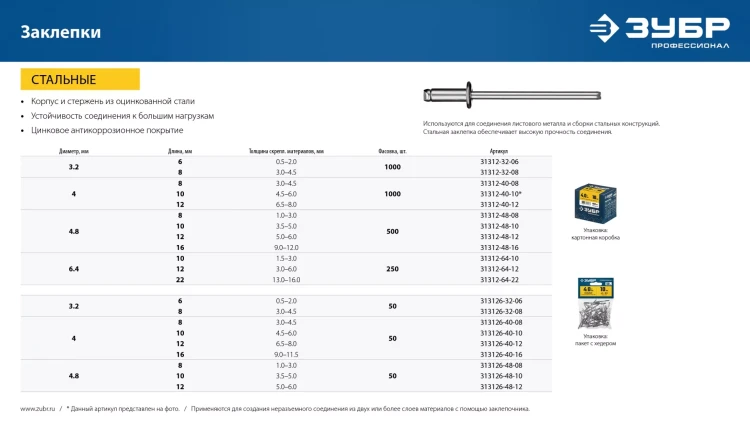Select article 313126-40-10
The height and width of the screenshot is (422, 750).
pos(501,333)
